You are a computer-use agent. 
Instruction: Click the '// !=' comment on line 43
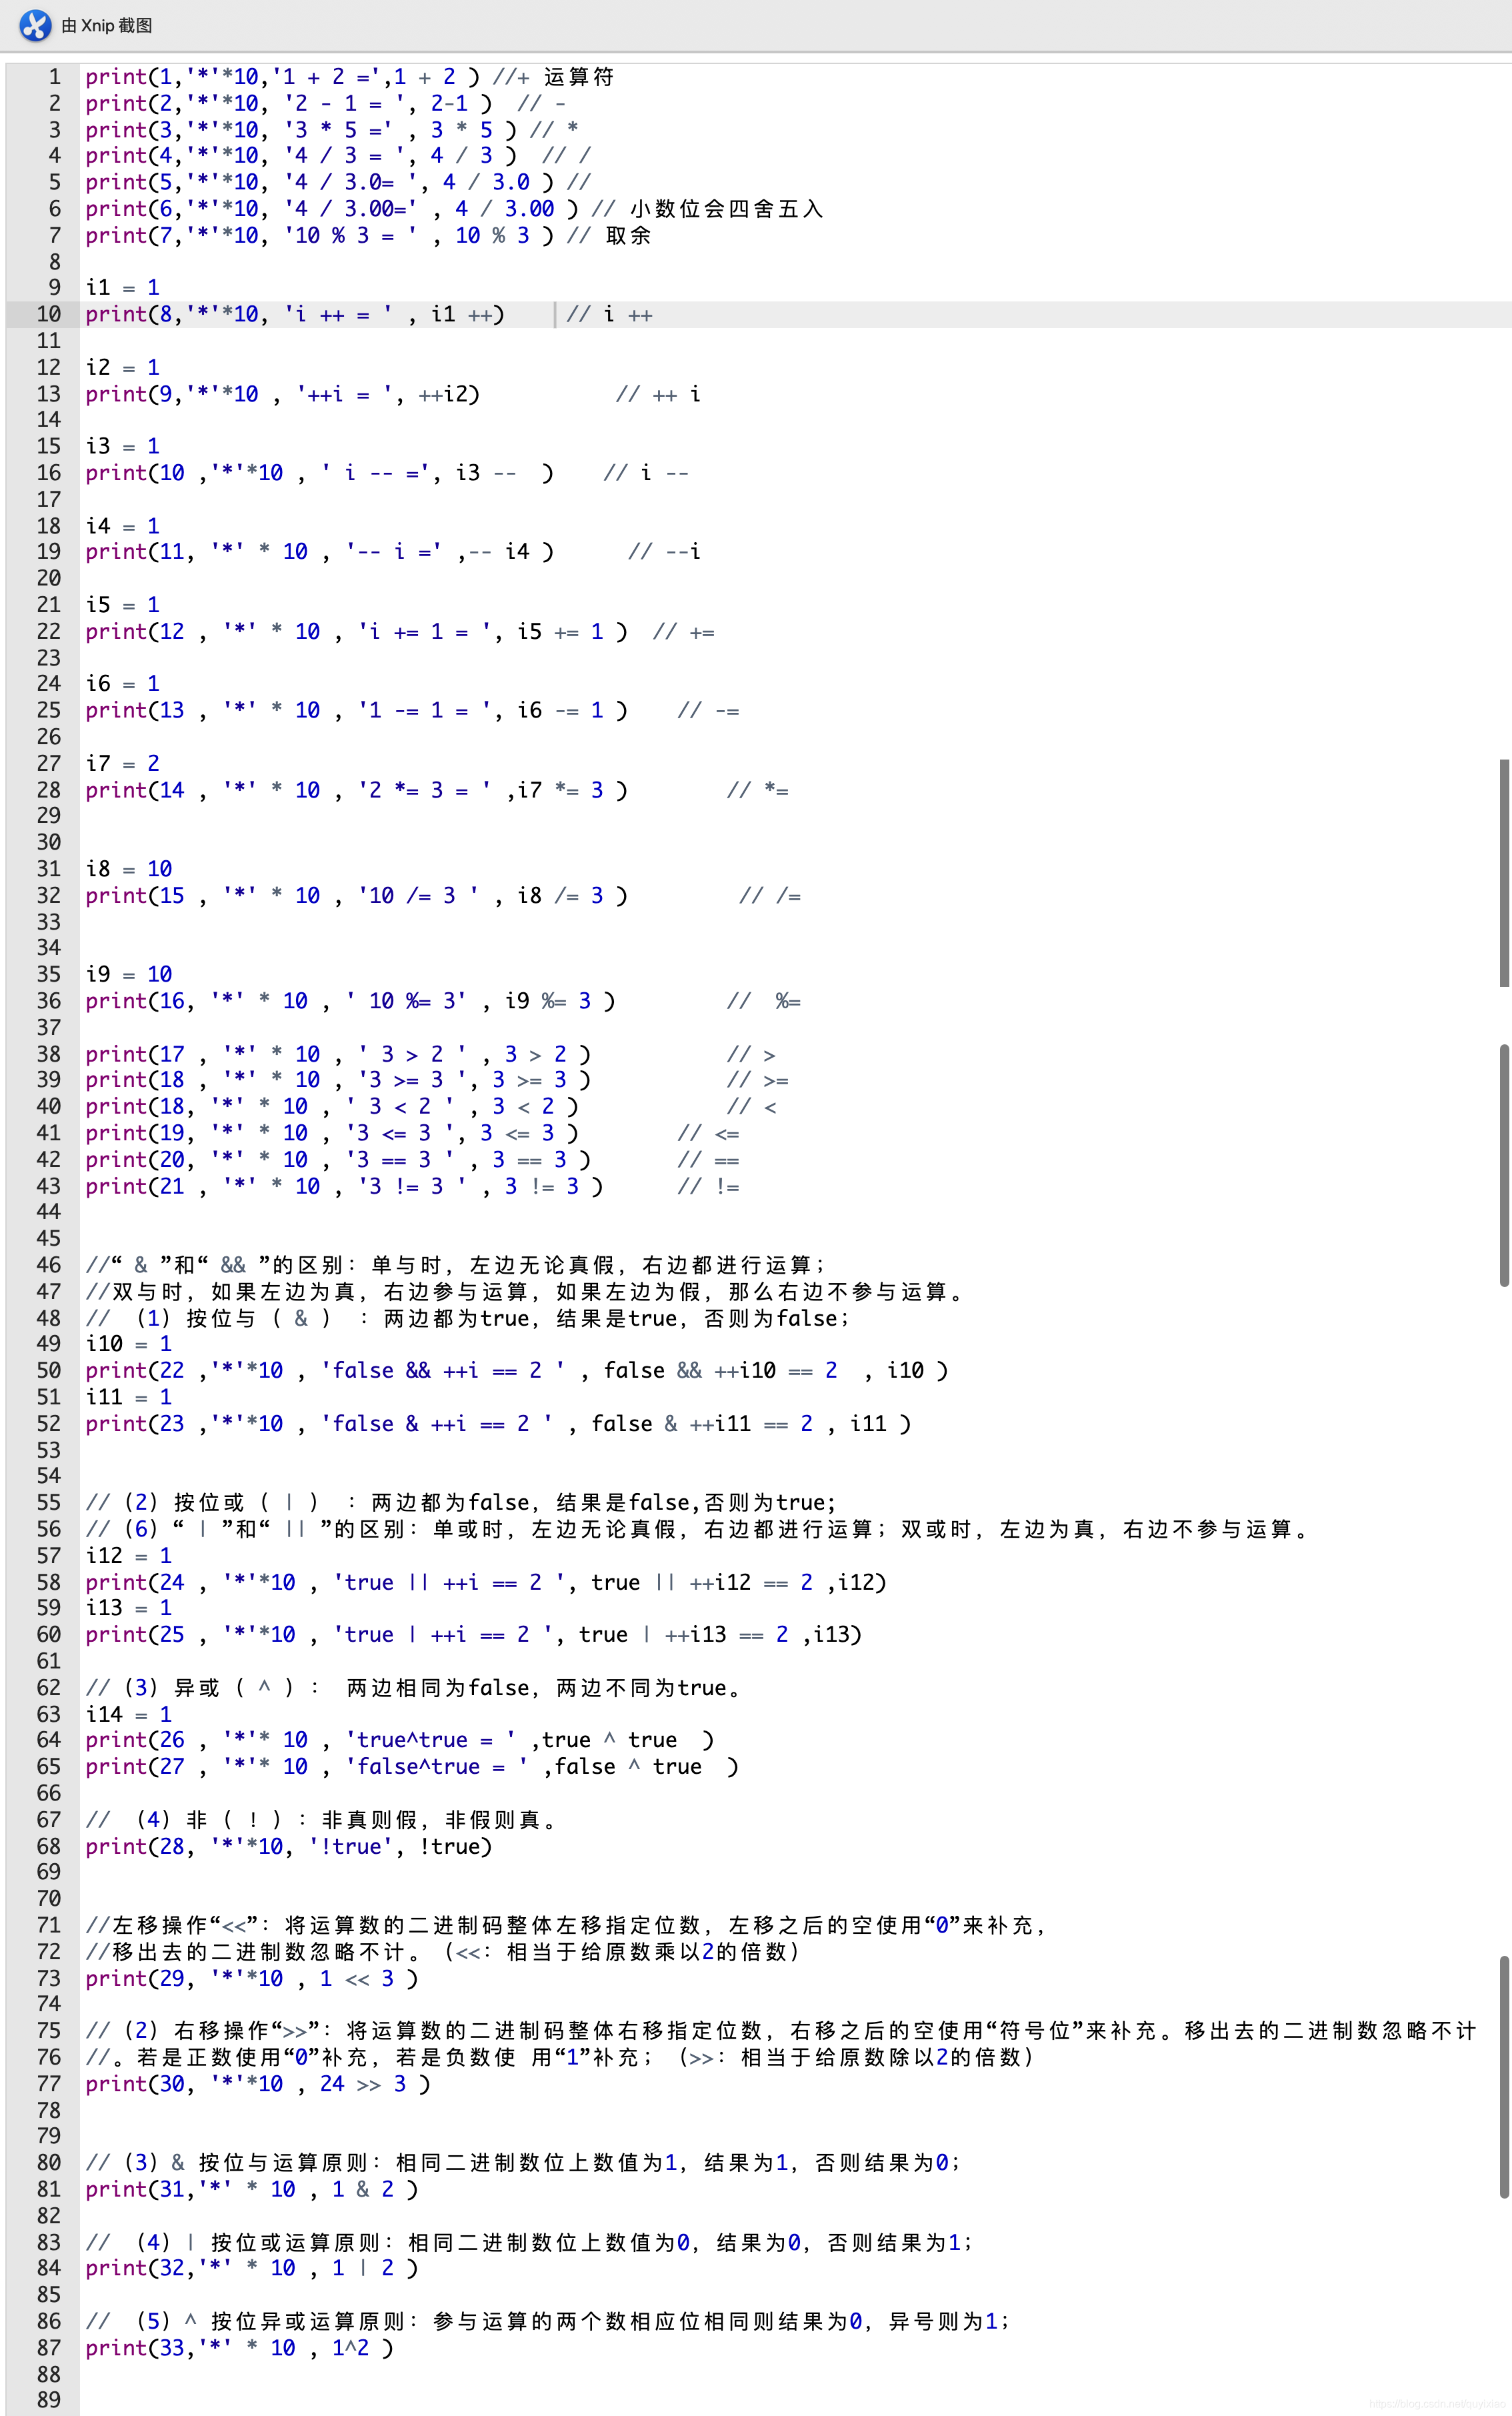708,1187
